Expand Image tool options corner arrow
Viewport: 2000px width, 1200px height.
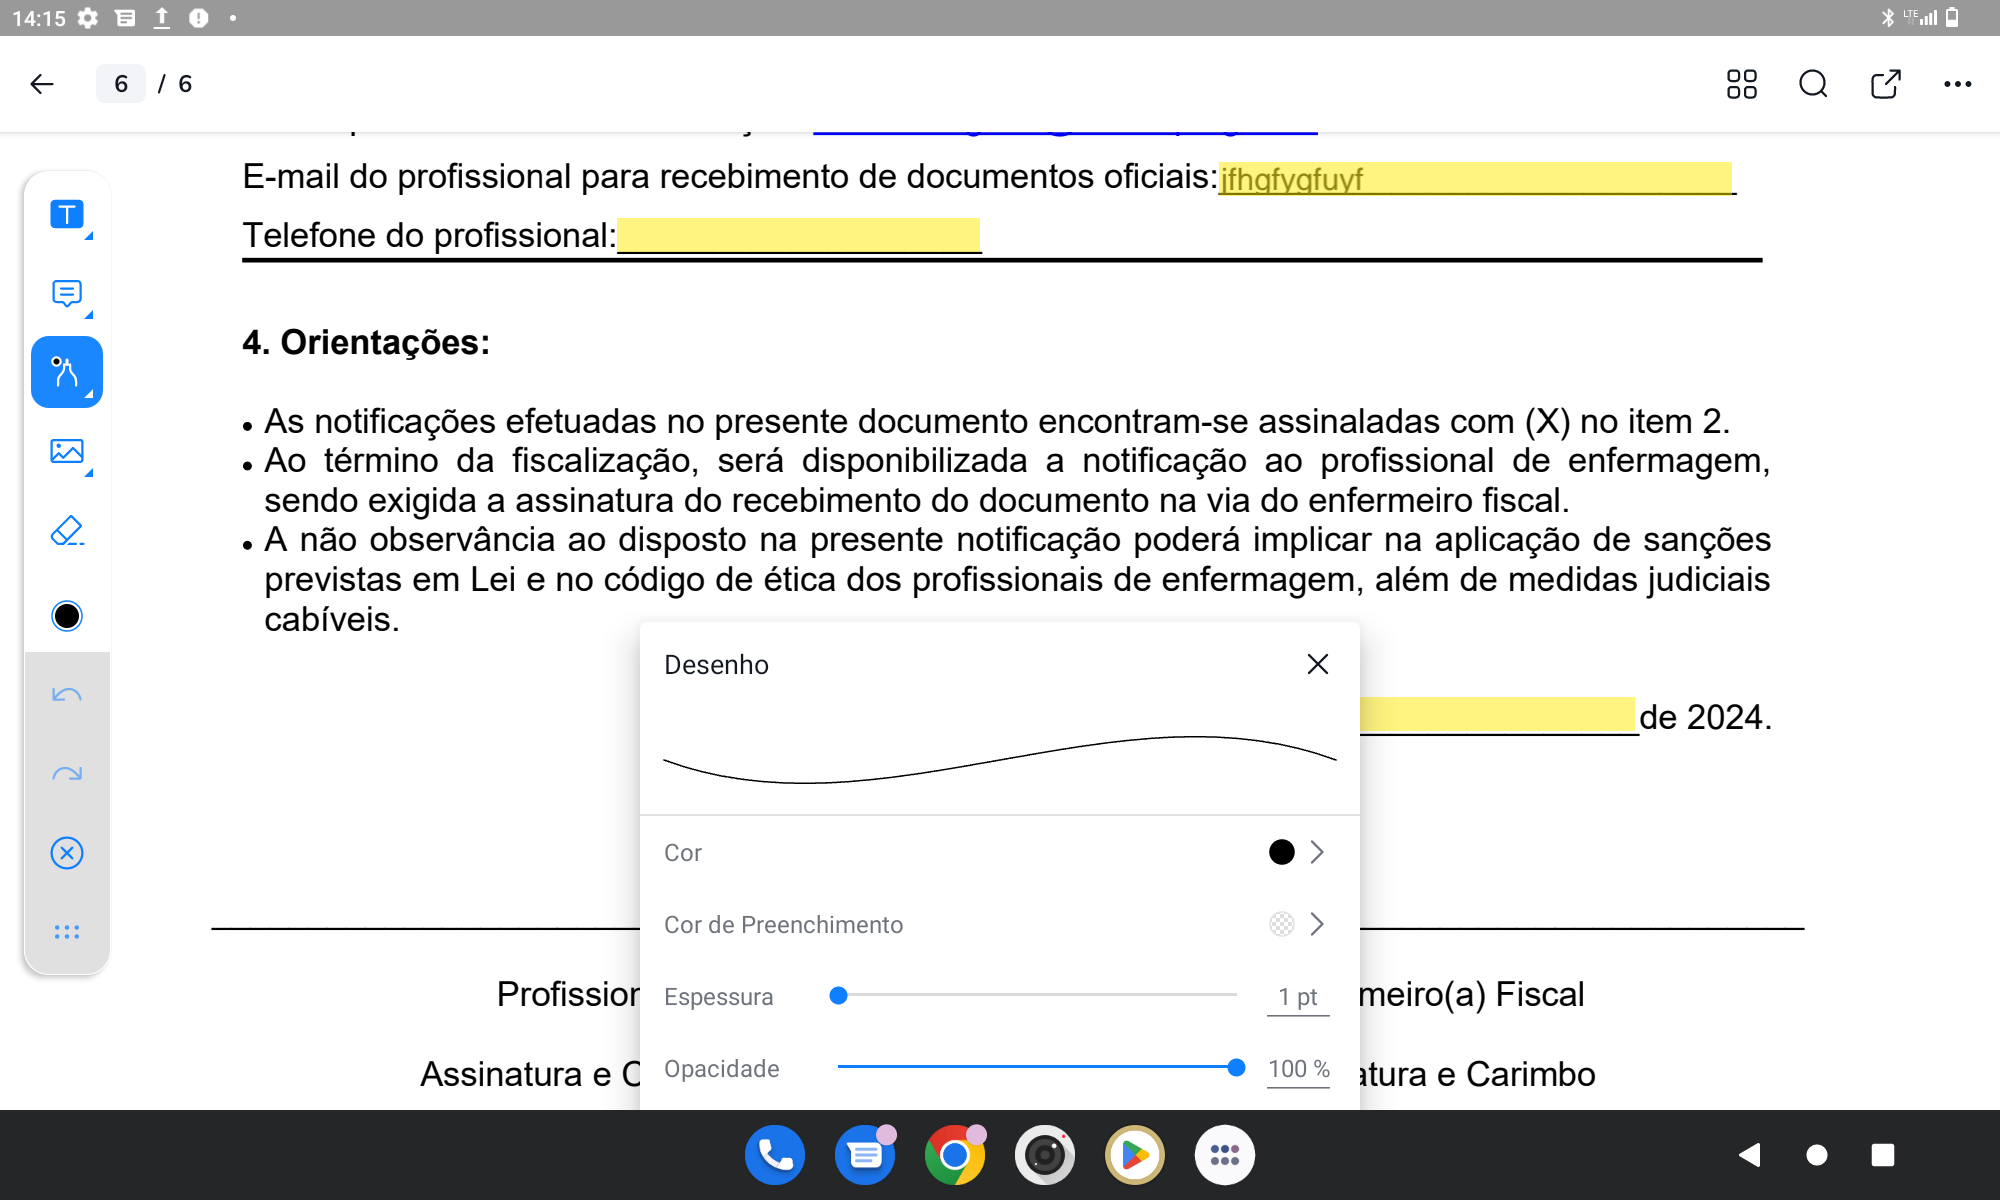tap(89, 473)
